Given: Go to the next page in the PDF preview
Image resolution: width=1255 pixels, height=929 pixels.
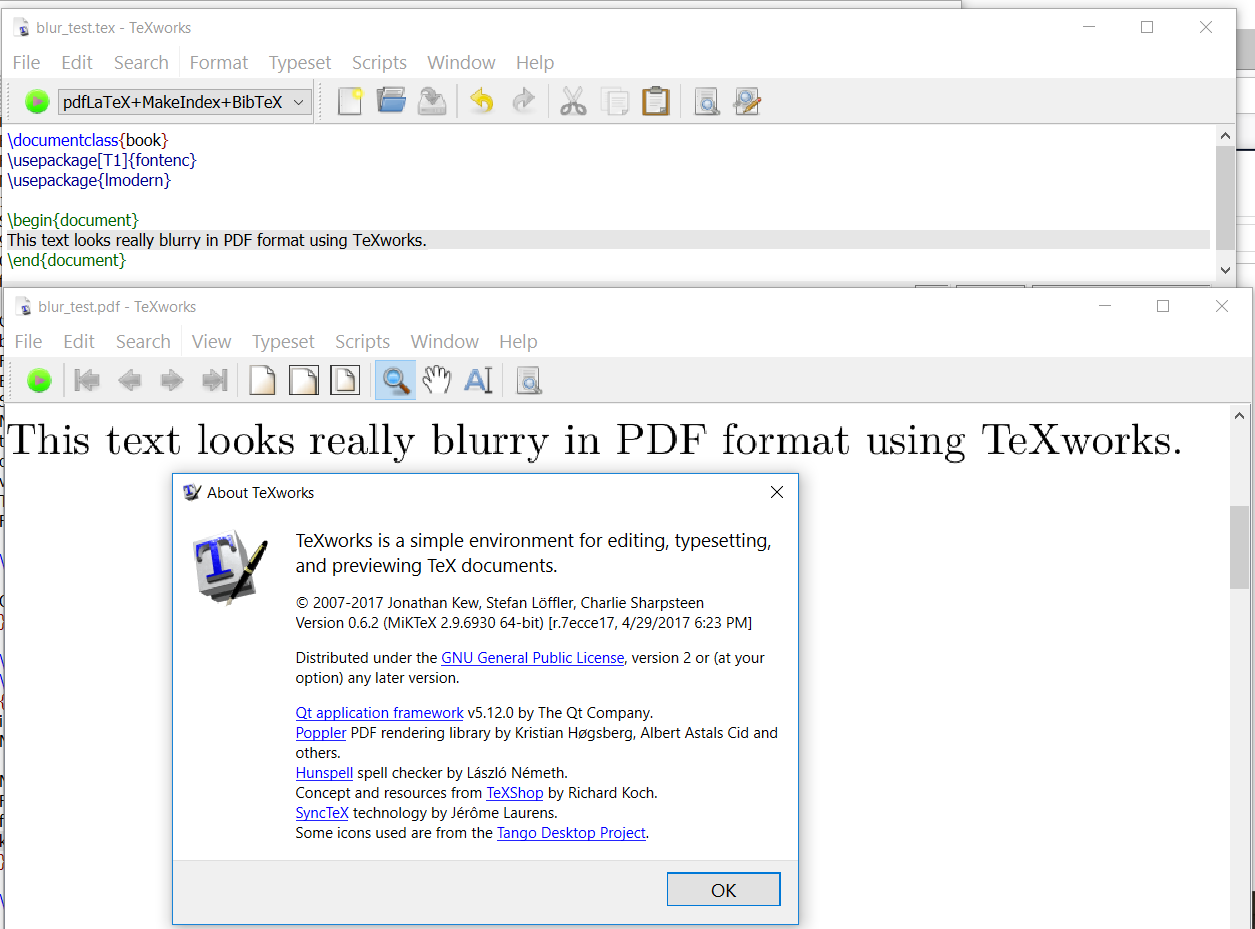Looking at the screenshot, I should (x=172, y=380).
